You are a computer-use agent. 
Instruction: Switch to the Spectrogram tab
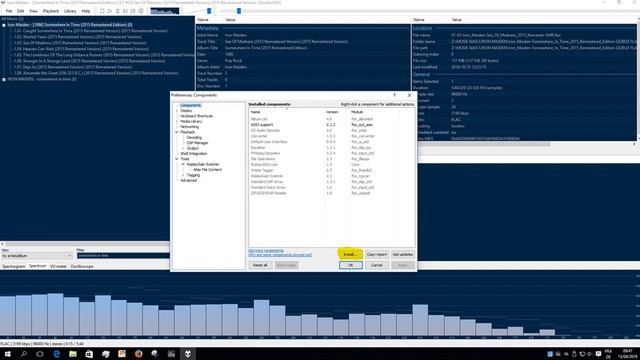[x=13, y=267]
